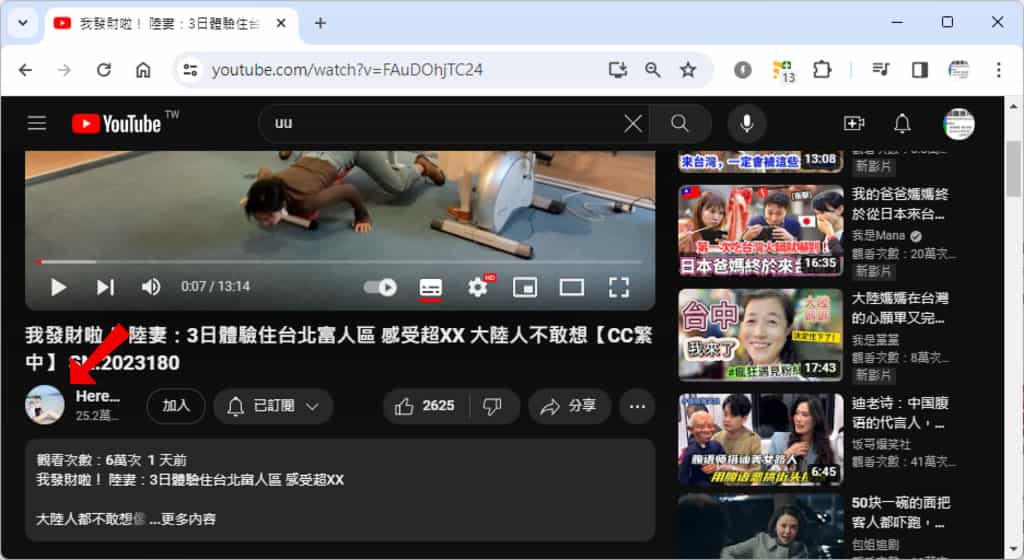The image size is (1024, 560).
Task: Open the extension with the 13 badge
Action: click(782, 70)
